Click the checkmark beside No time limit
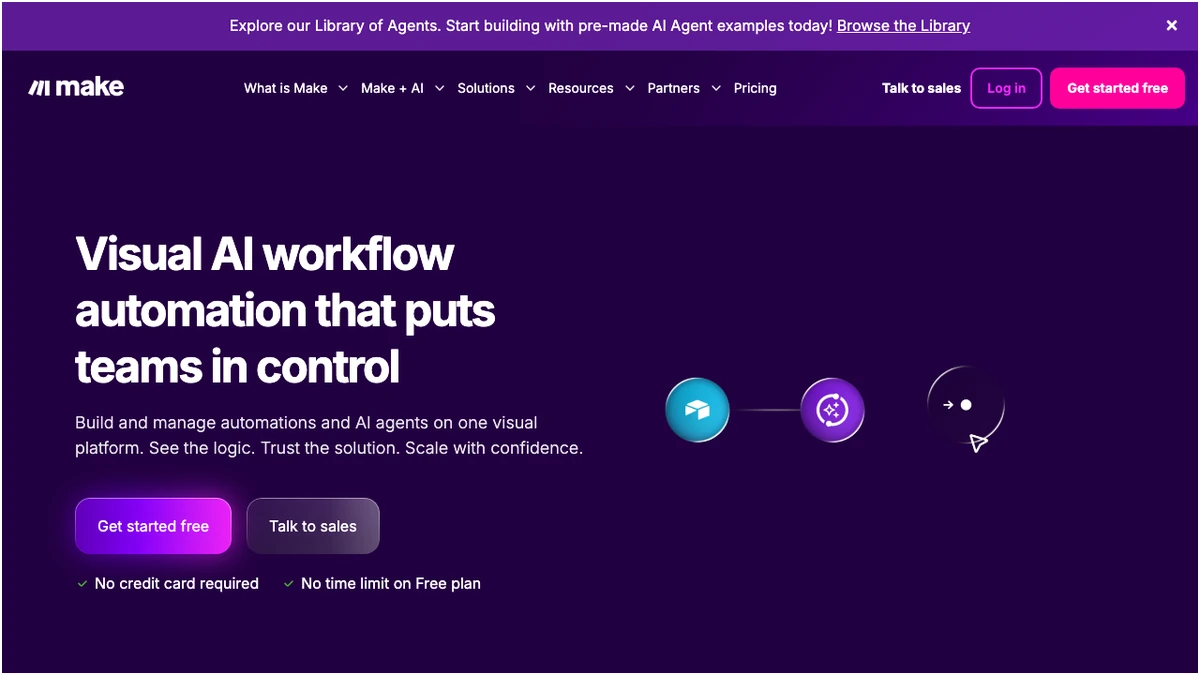The image size is (1200, 675). 289,584
